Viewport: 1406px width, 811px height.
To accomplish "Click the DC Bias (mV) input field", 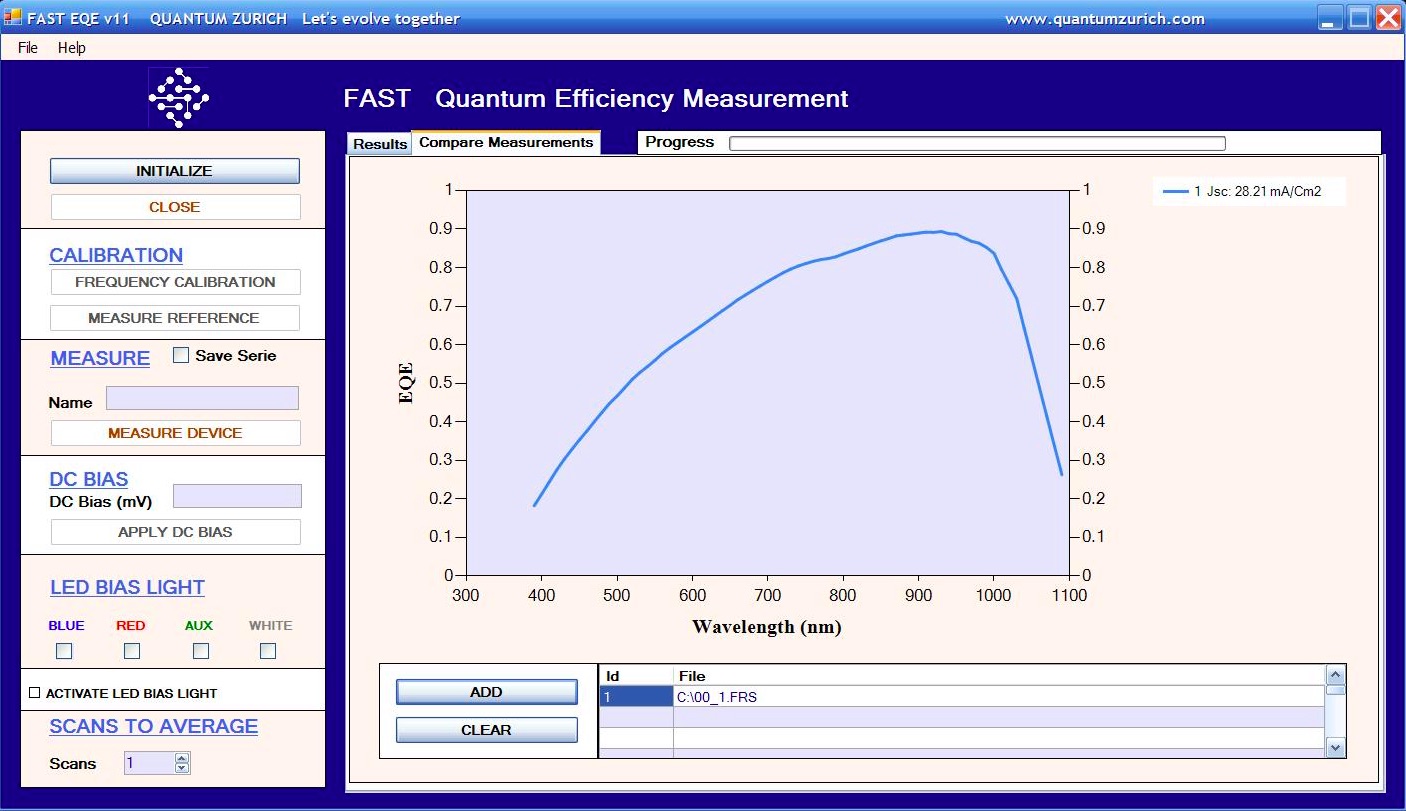I will click(x=237, y=496).
